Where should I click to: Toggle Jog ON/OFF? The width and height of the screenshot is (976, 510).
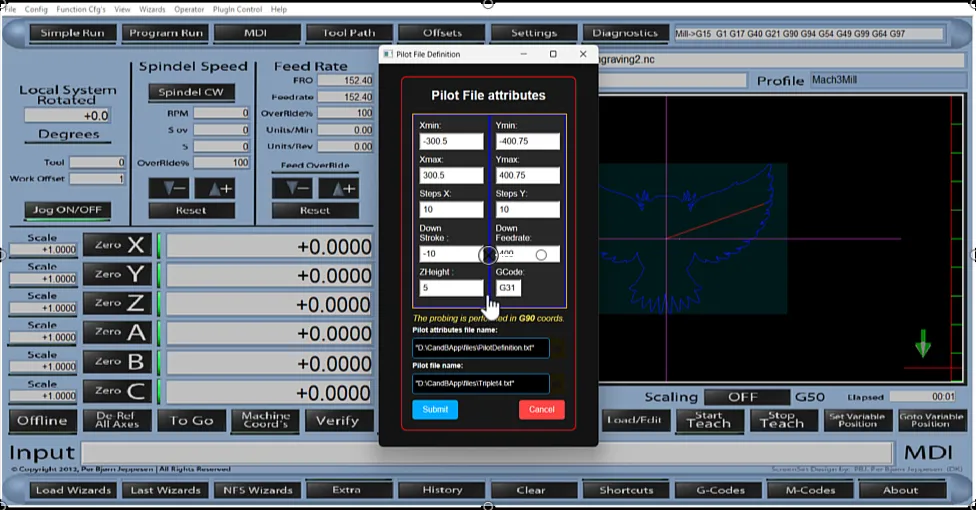pos(68,211)
